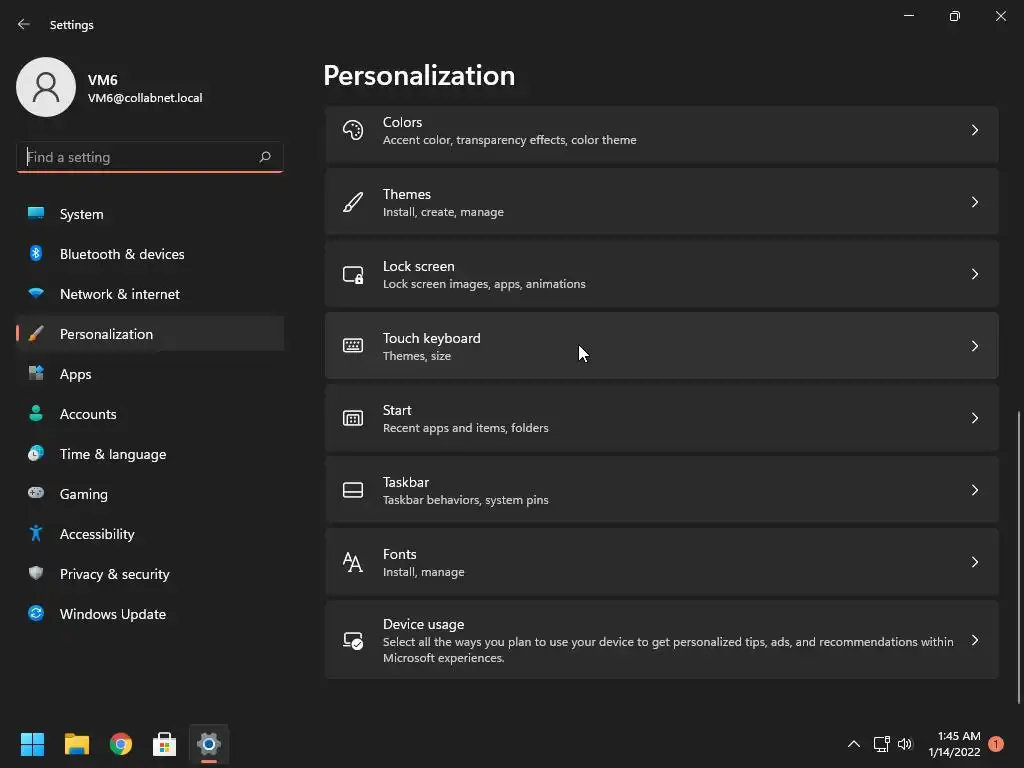
Task: Click the Colors palette icon
Action: tap(353, 130)
